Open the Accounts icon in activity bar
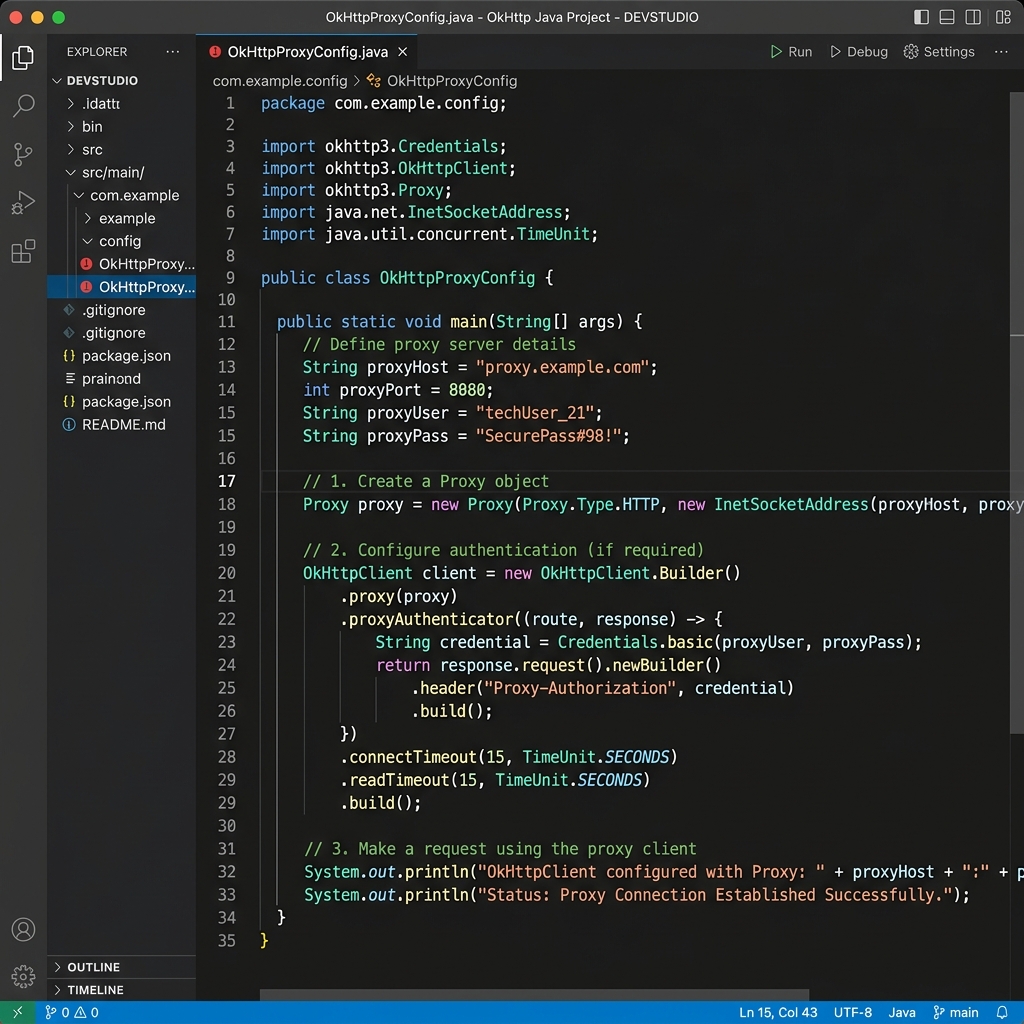Viewport: 1024px width, 1024px height. [x=23, y=929]
